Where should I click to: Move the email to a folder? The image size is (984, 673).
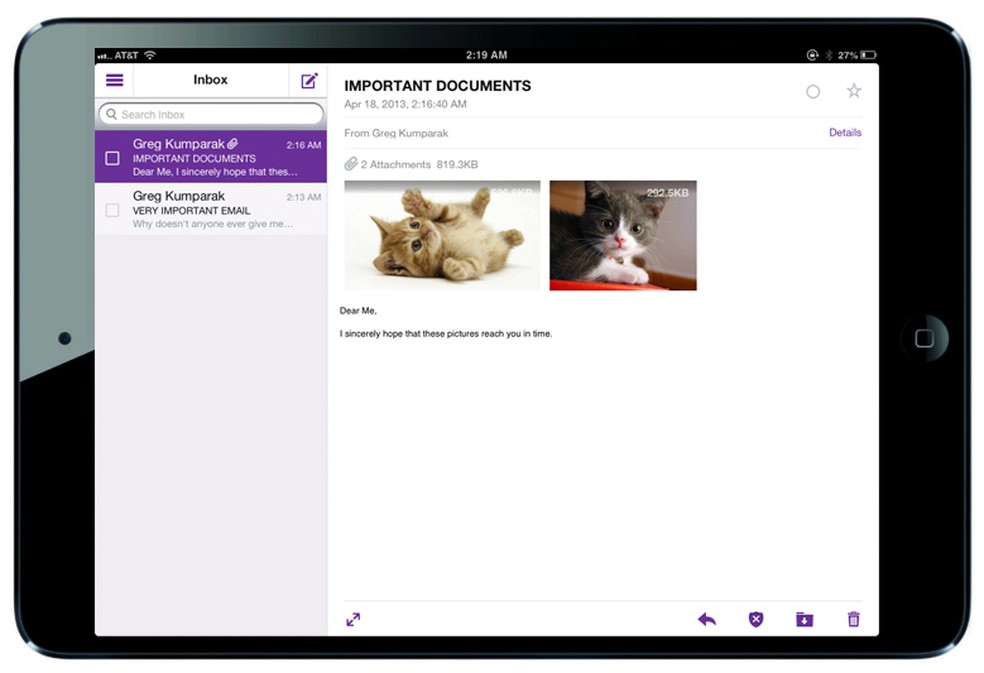(x=804, y=619)
